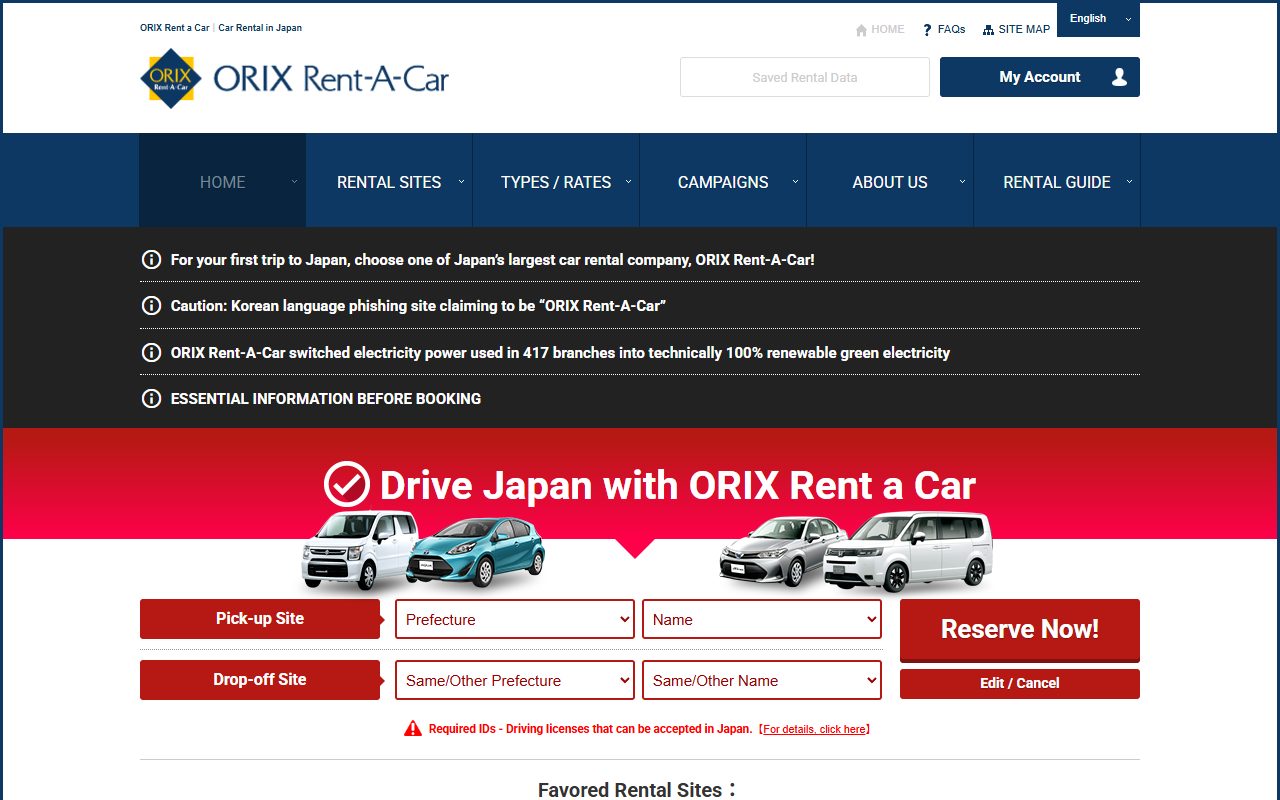The width and height of the screenshot is (1280, 800).
Task: Open the English language selector
Action: pyautogui.click(x=1098, y=19)
